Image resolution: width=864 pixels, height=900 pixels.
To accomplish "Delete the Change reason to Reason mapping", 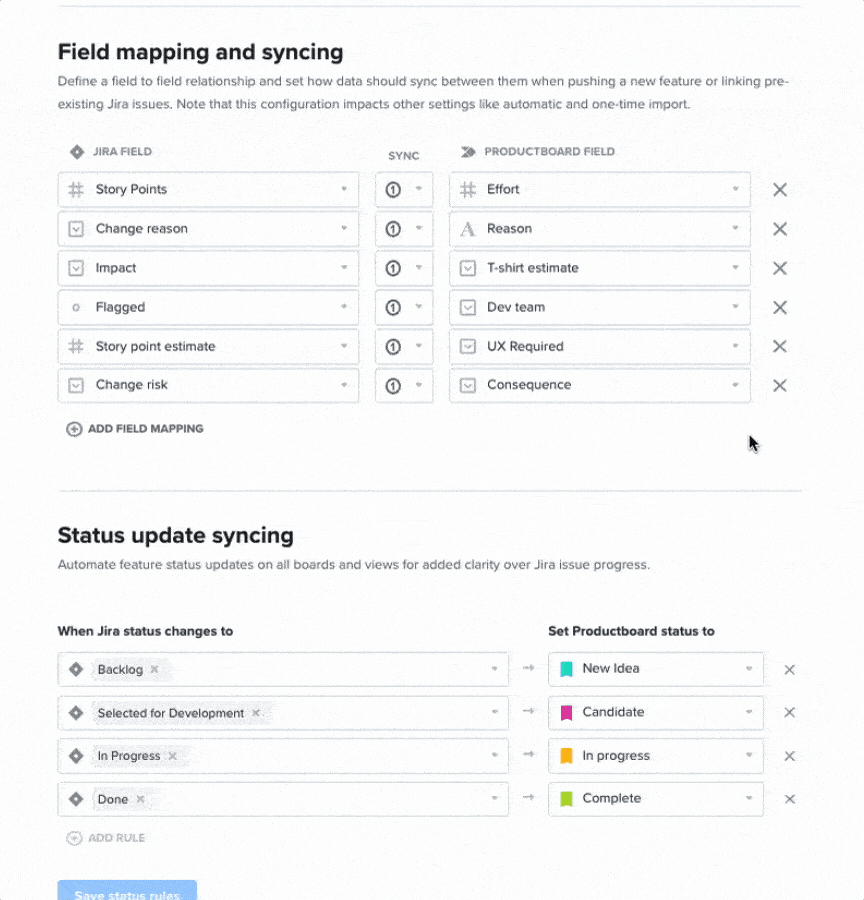I will [780, 229].
